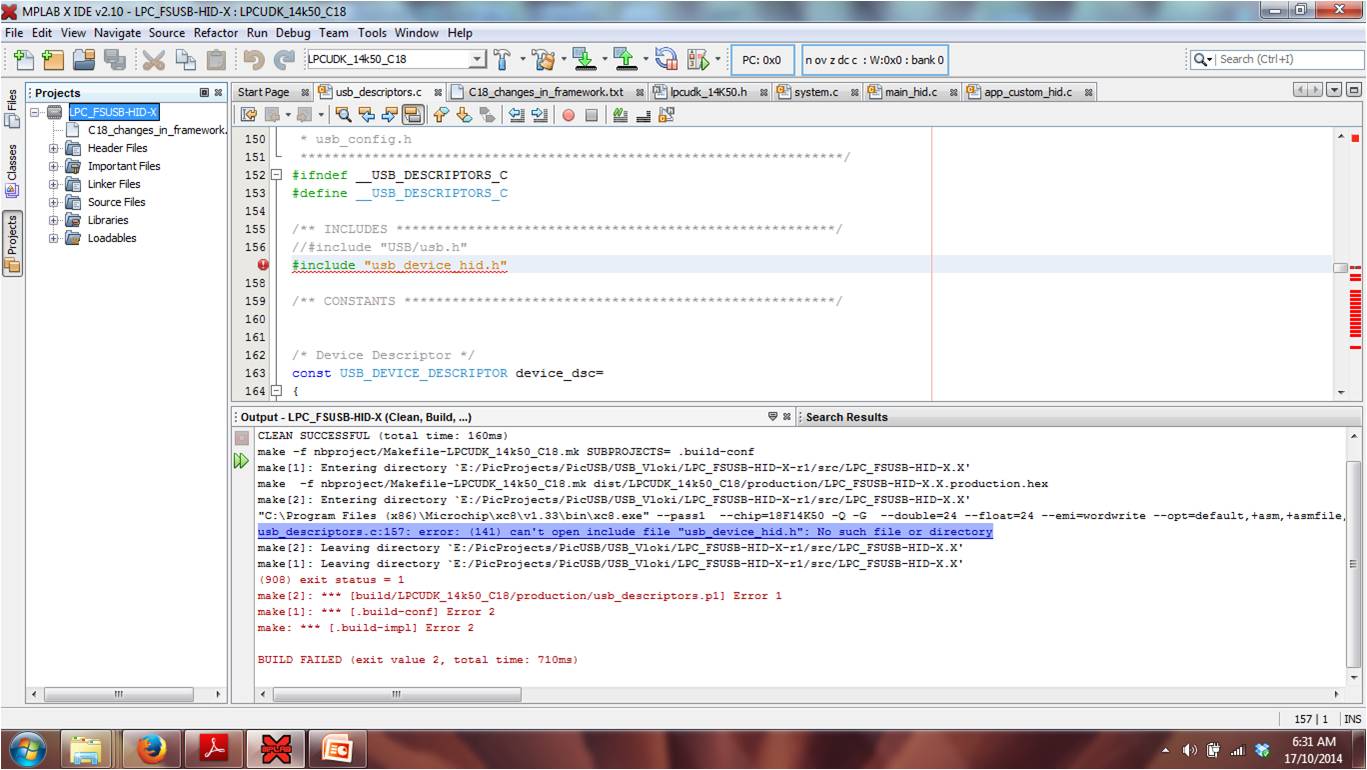The width and height of the screenshot is (1367, 770).
Task: Expand the Source Files folder
Action: (x=54, y=202)
